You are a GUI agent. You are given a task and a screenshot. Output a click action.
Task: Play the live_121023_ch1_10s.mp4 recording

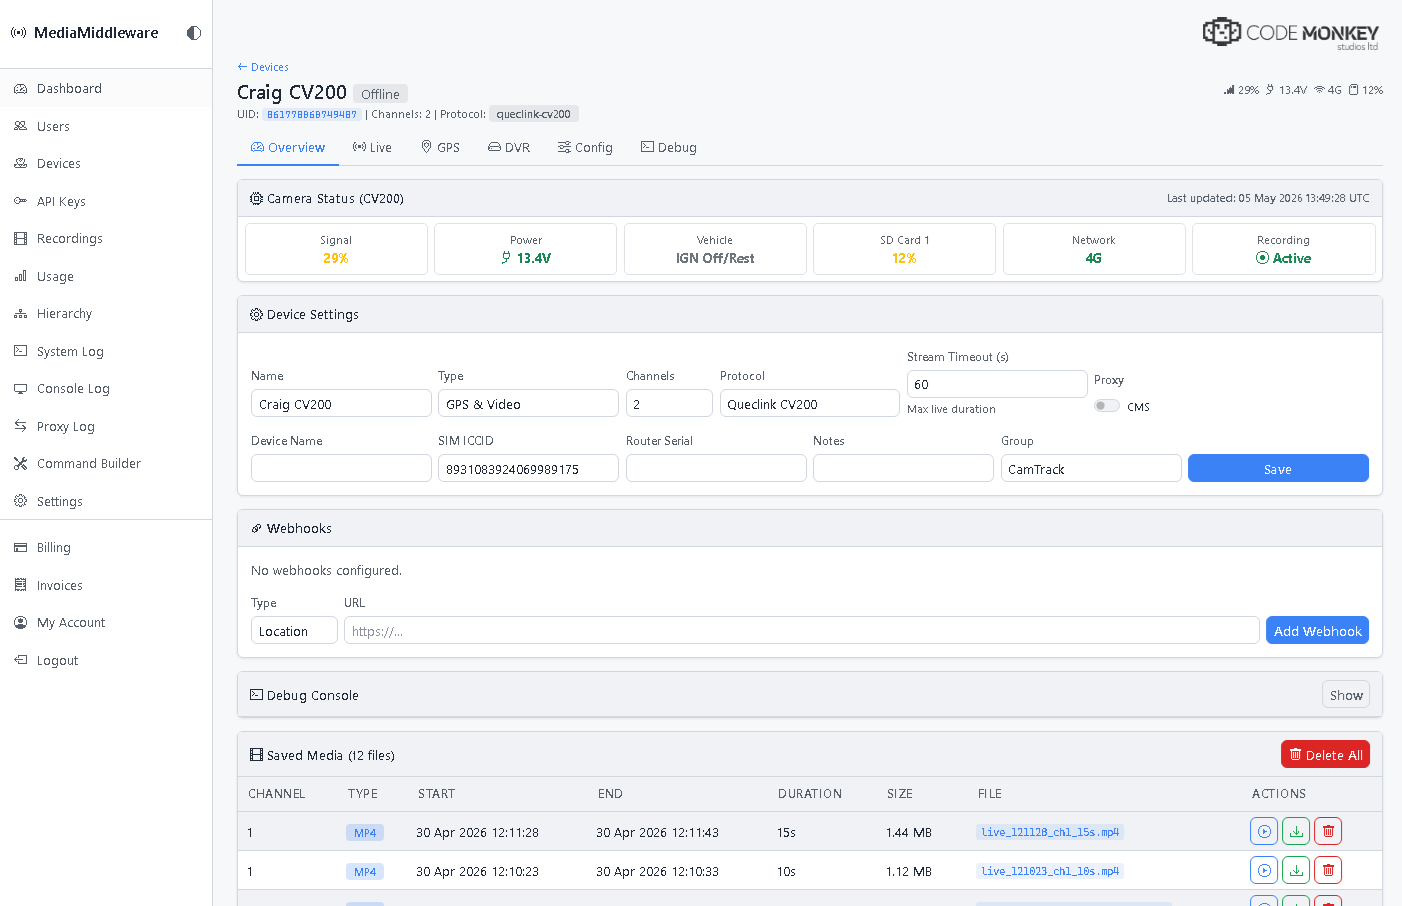click(x=1264, y=870)
